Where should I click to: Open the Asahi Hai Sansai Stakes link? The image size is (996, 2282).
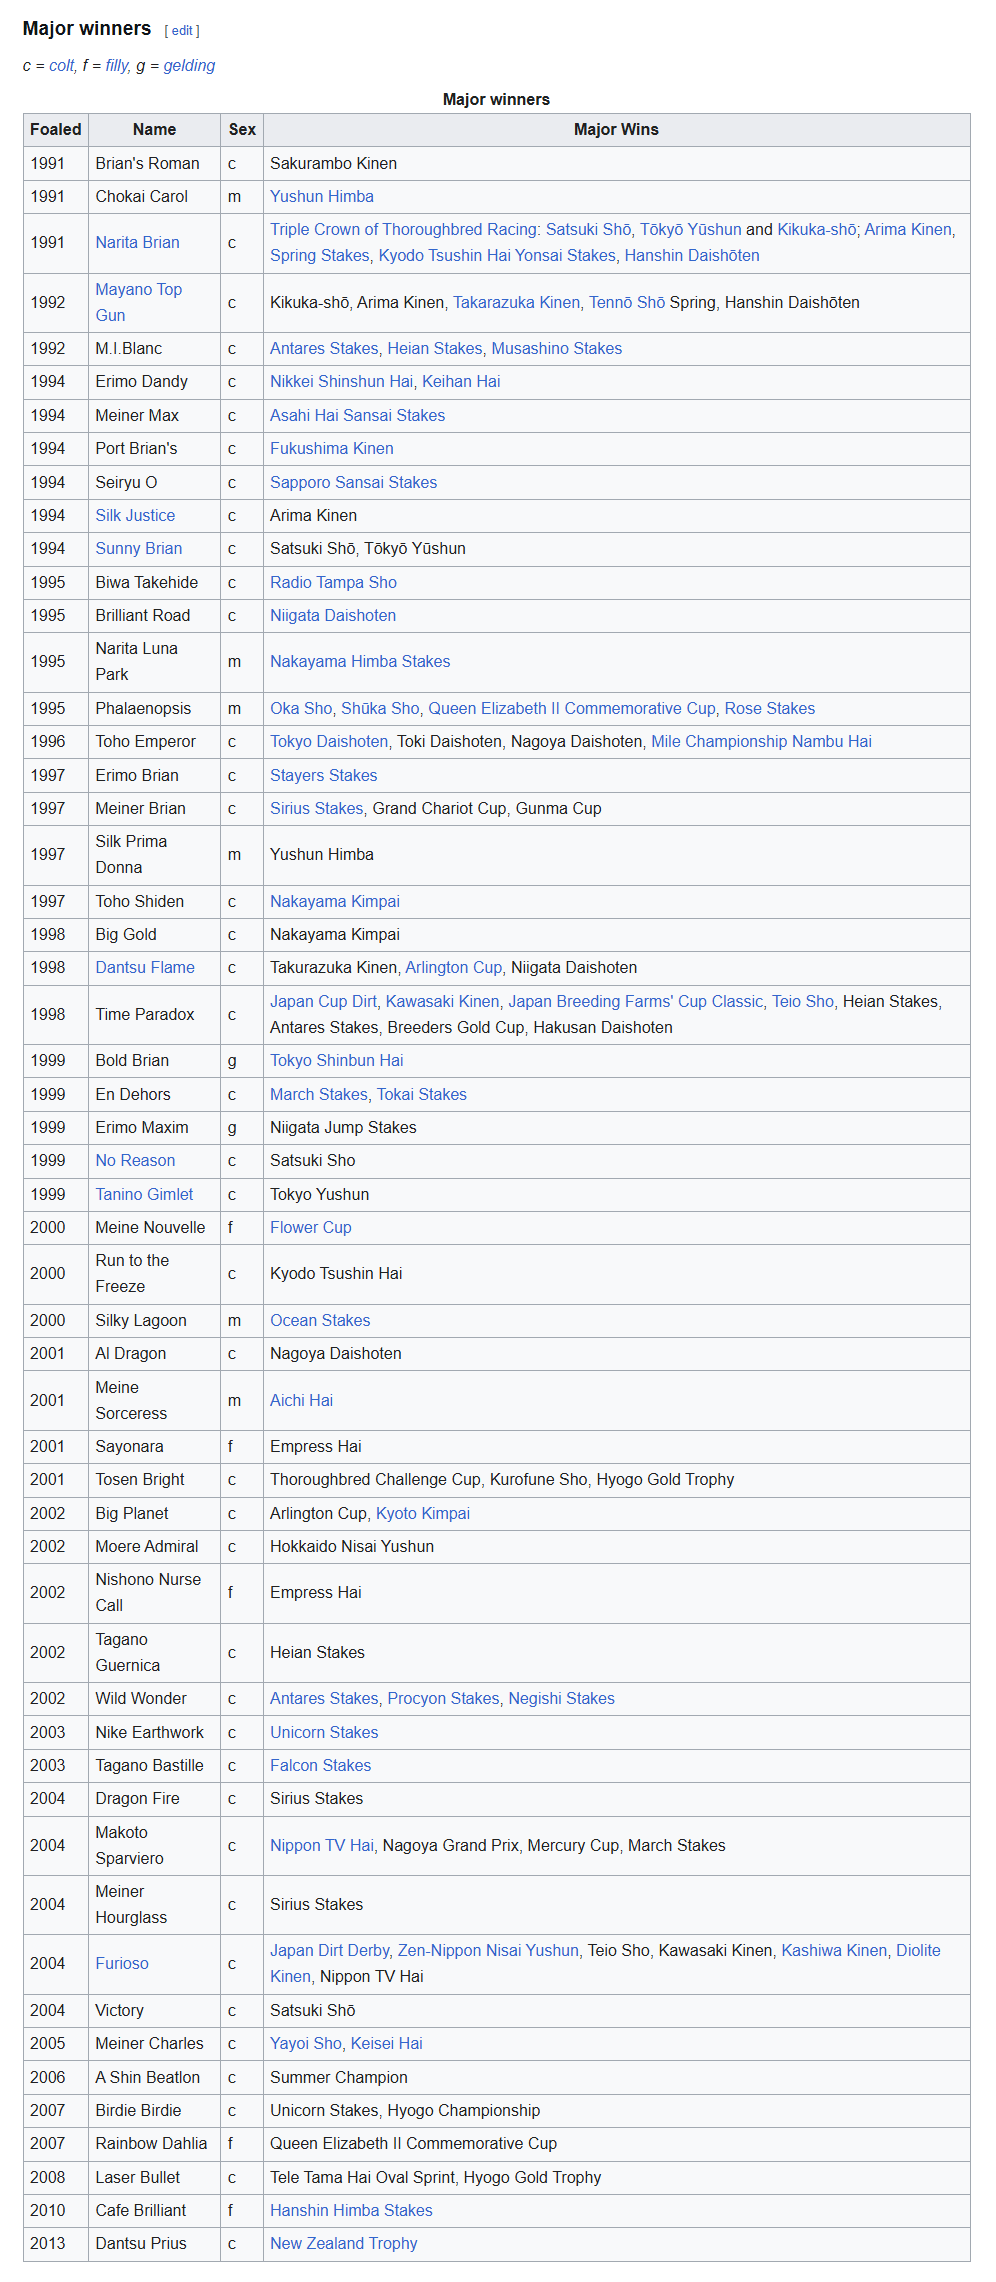point(357,416)
